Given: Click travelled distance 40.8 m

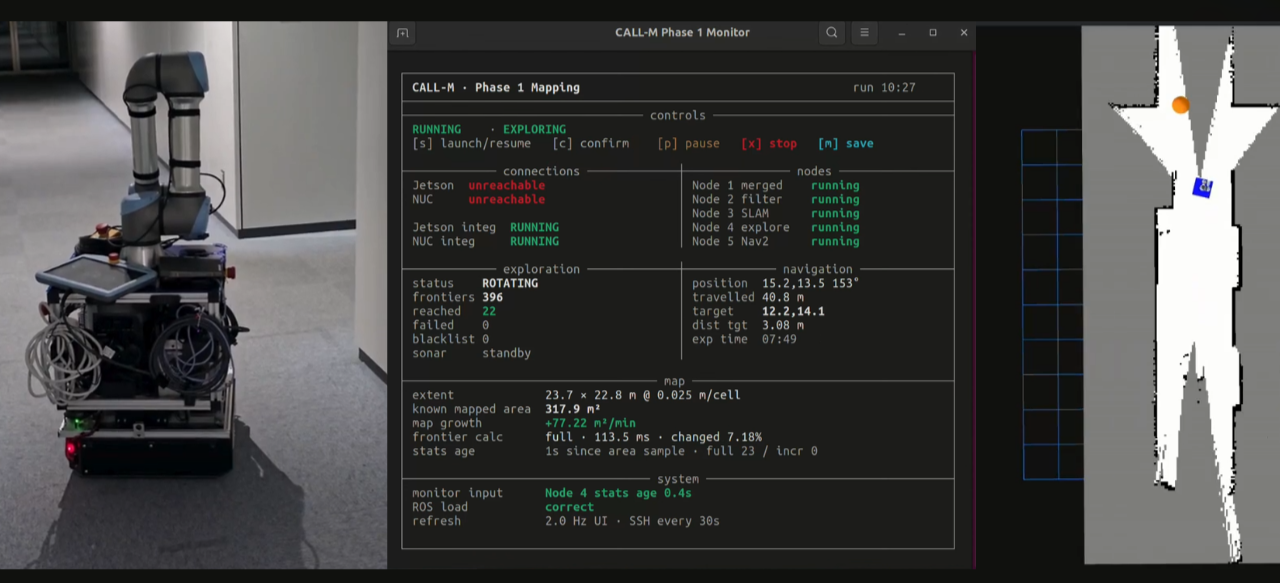Looking at the screenshot, I should click(x=783, y=298).
